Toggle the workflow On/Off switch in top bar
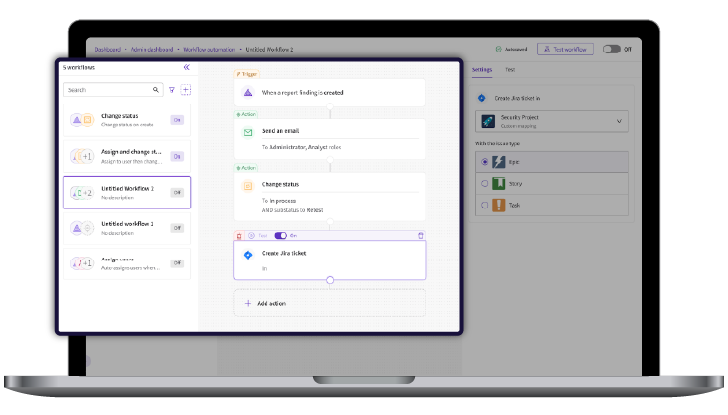This screenshot has height=415, width=728. click(610, 48)
